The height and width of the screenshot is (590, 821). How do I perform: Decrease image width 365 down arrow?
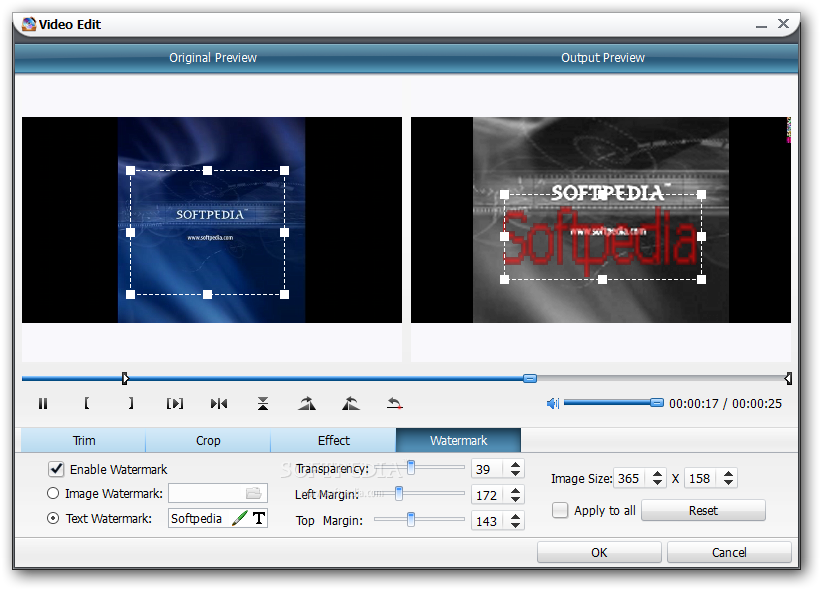657,483
